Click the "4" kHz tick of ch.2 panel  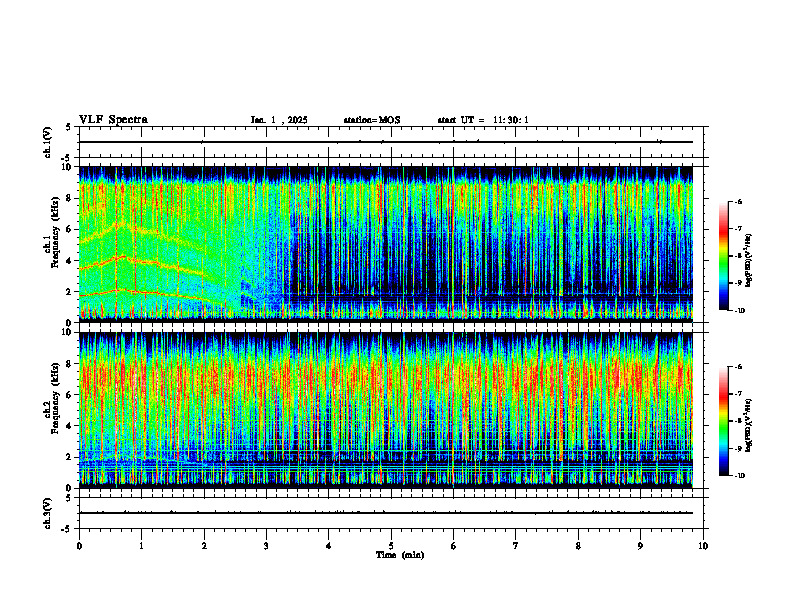click(x=69, y=426)
